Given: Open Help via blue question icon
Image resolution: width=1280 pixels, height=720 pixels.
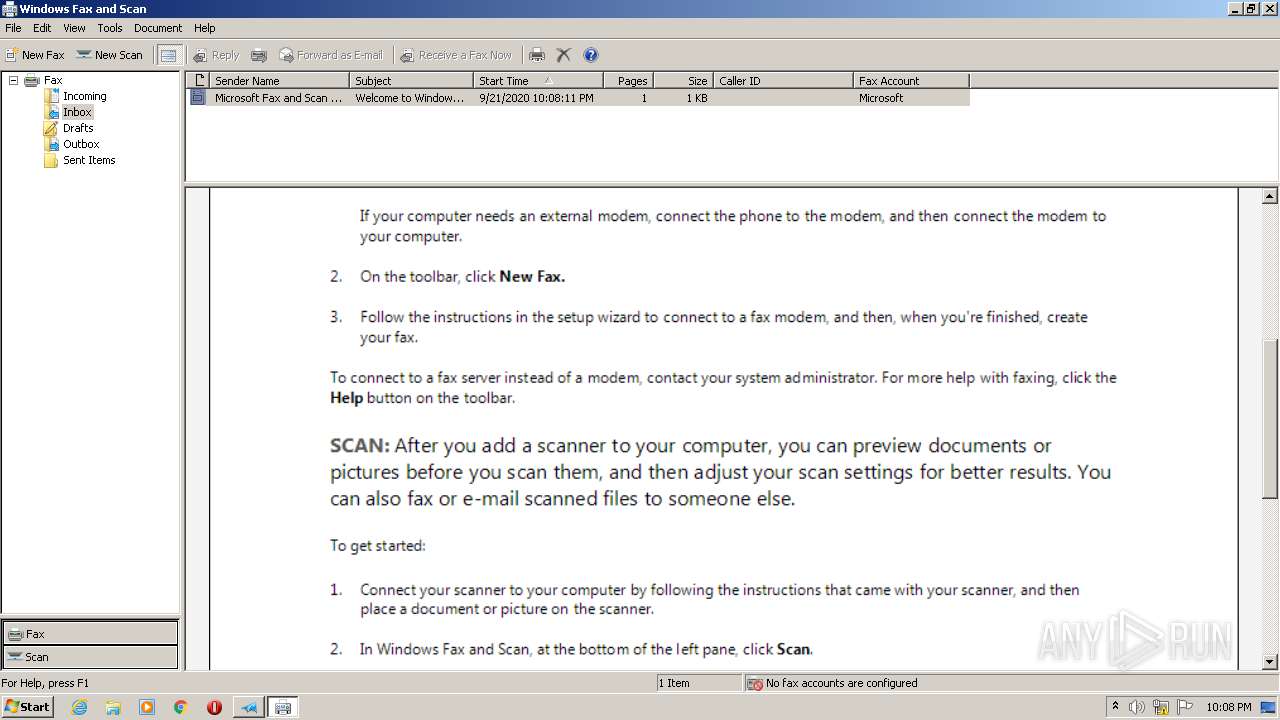Looking at the screenshot, I should click(591, 55).
